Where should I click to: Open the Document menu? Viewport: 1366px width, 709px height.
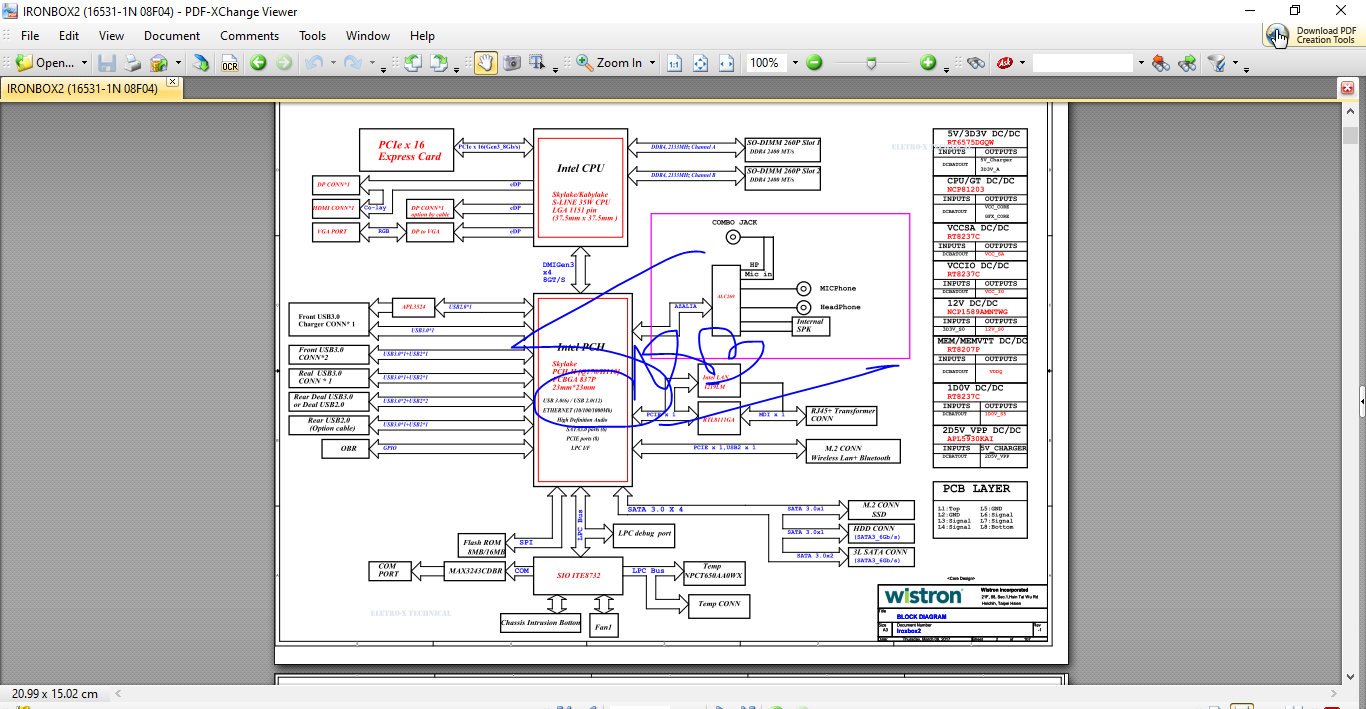(x=172, y=36)
